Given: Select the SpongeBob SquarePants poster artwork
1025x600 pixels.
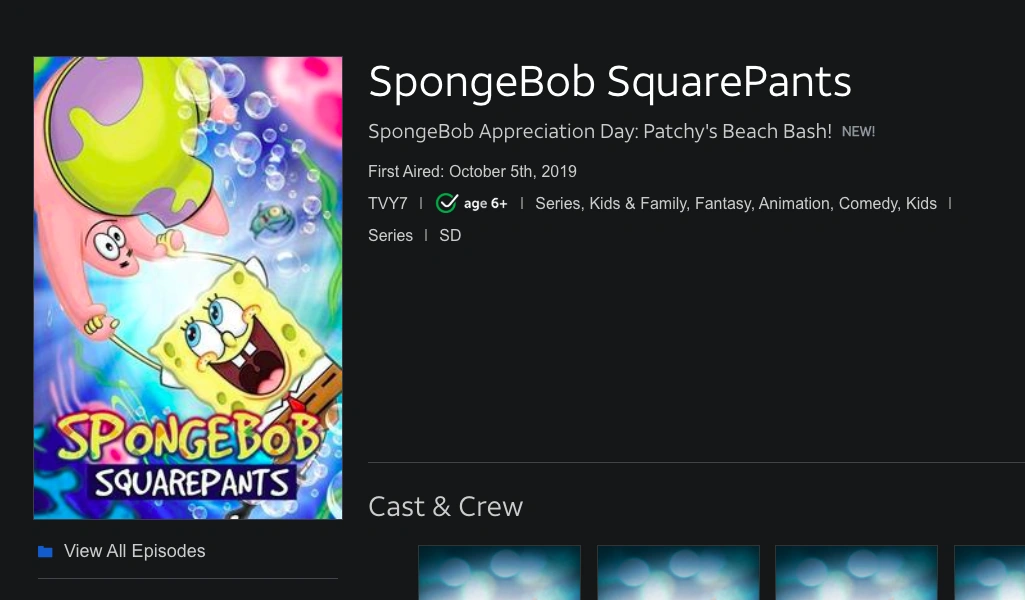Looking at the screenshot, I should click(x=188, y=287).
